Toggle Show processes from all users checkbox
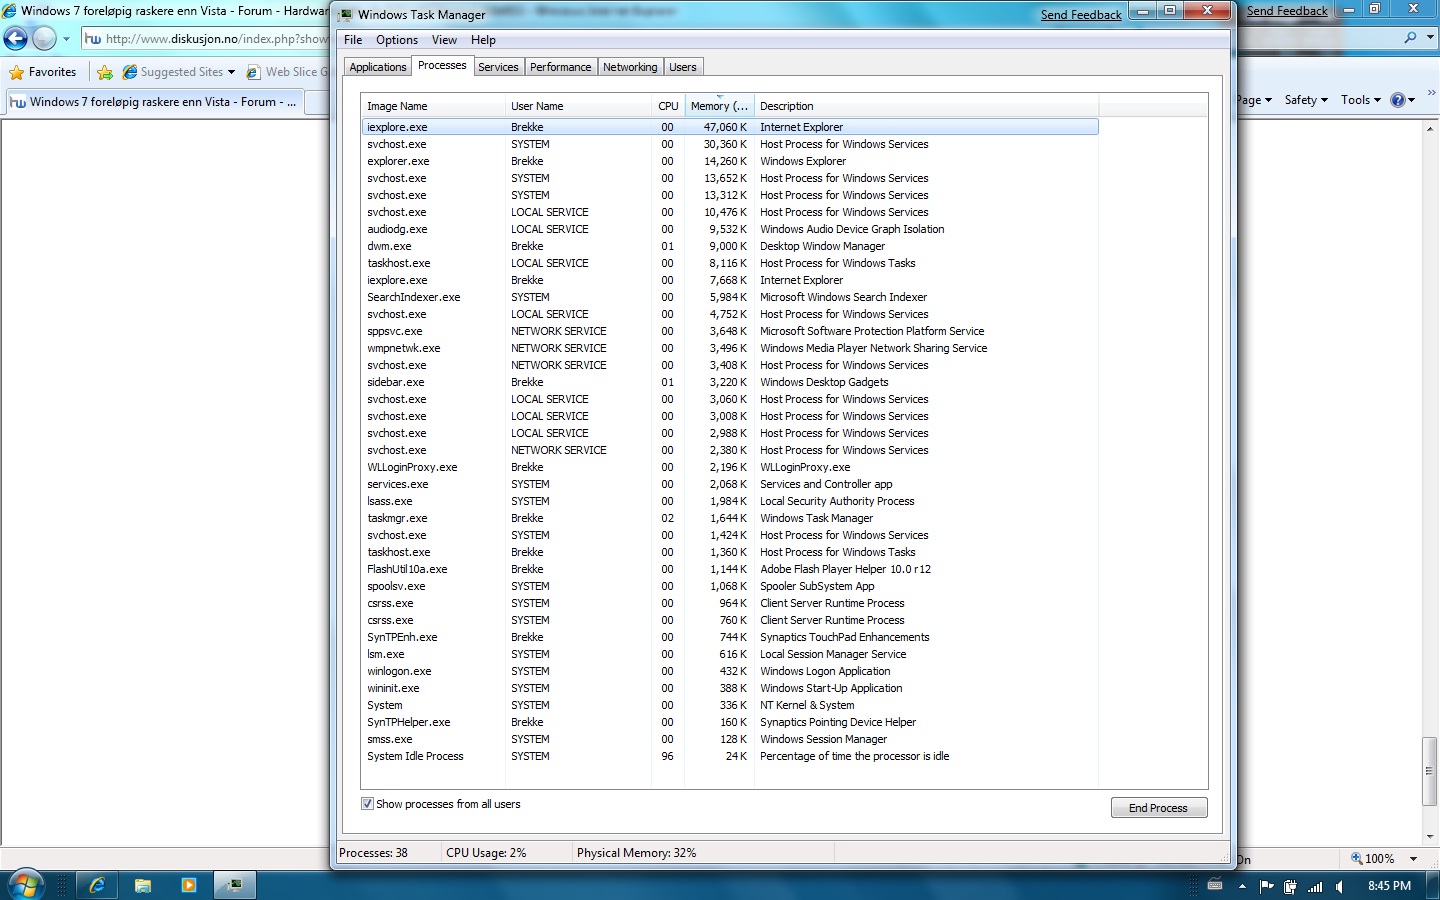Image resolution: width=1440 pixels, height=900 pixels. 367,804
